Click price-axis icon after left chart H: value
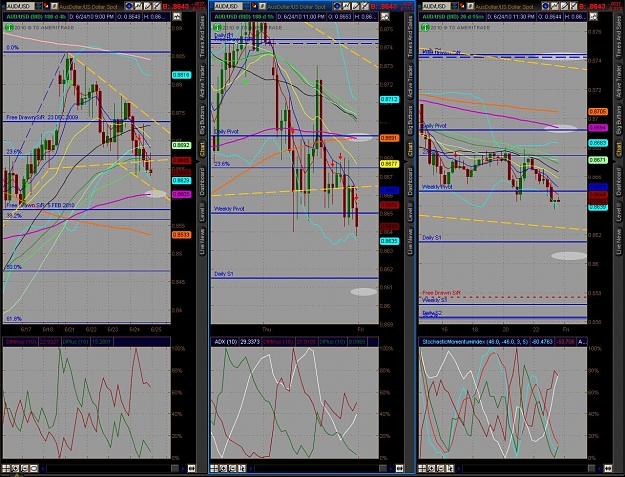 [177, 16]
